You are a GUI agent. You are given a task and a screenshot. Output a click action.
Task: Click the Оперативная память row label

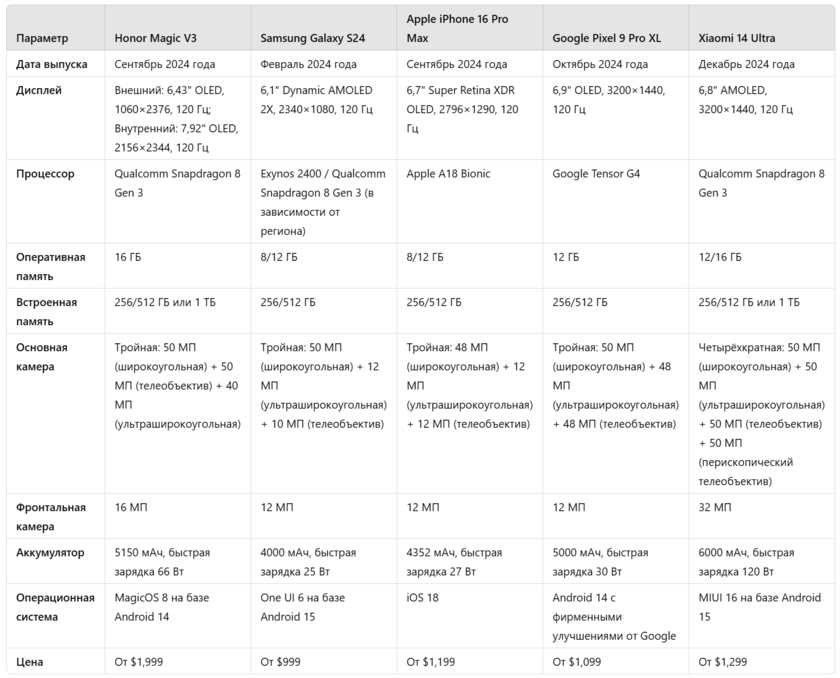click(51, 266)
